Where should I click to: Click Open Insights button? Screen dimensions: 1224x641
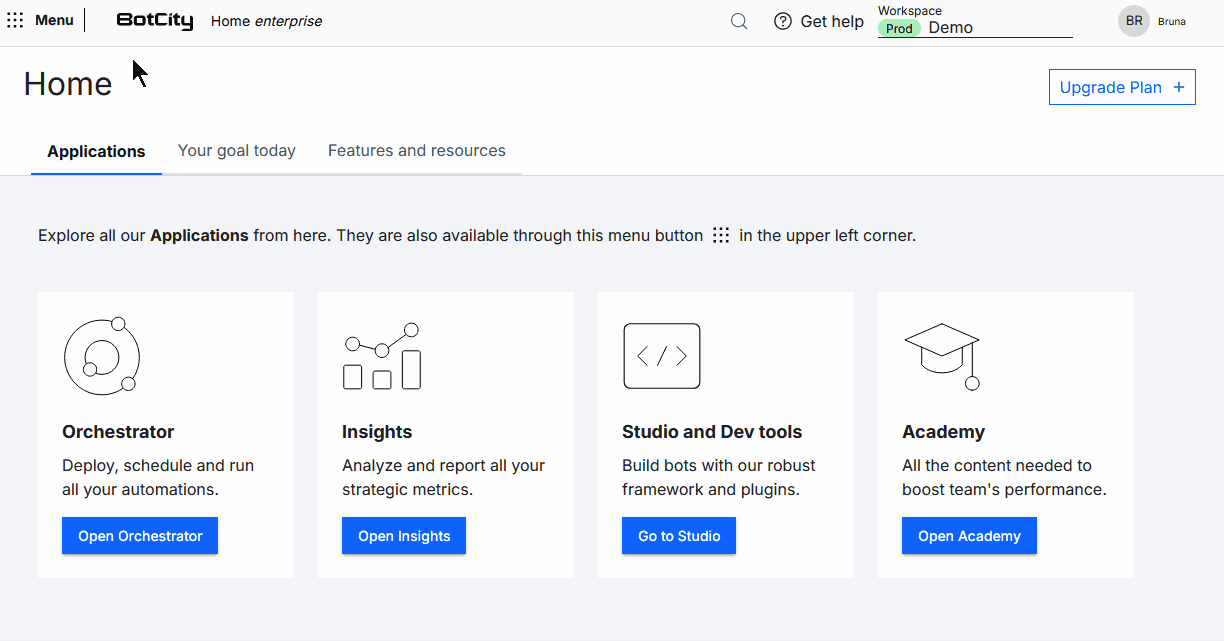[404, 536]
